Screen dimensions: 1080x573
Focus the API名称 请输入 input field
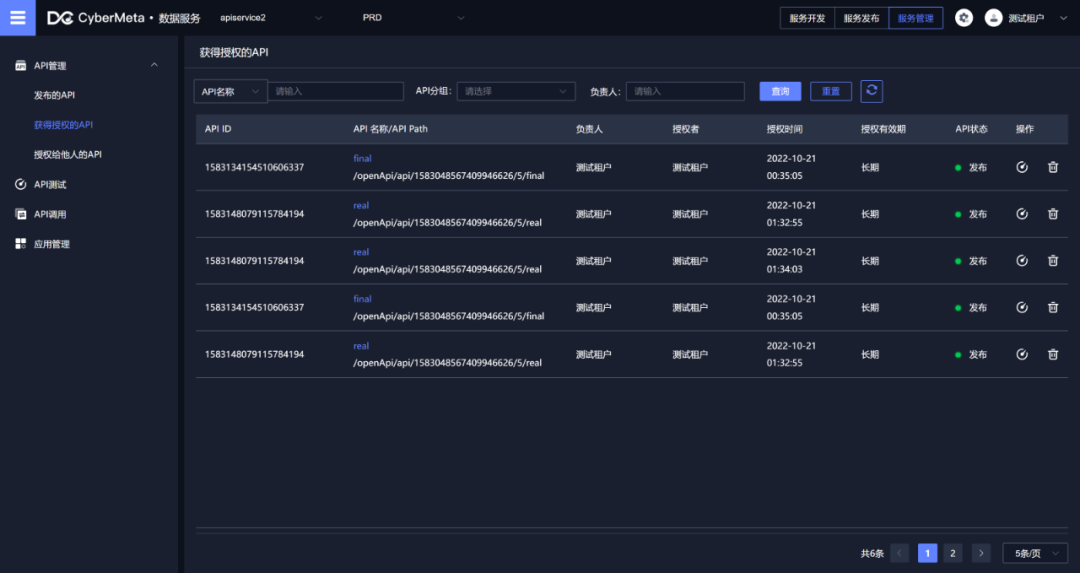pyautogui.click(x=335, y=91)
